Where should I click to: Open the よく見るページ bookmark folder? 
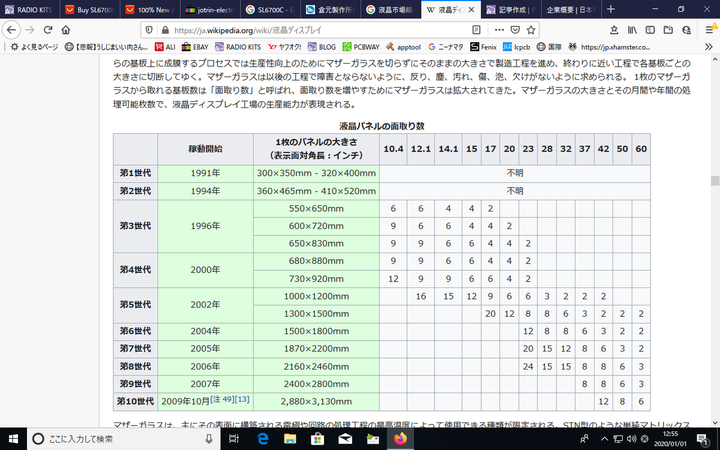[34, 47]
